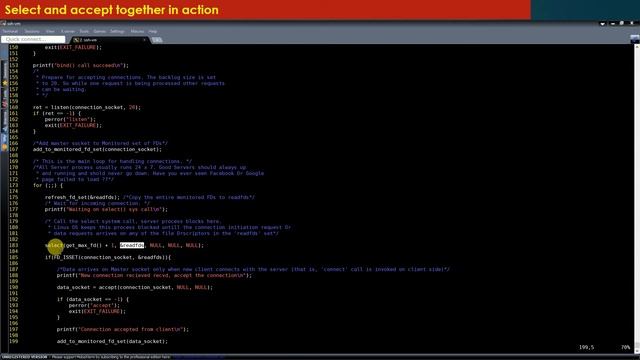Click data_socket = accept( line 190
640x360 pixels.
click(135, 287)
